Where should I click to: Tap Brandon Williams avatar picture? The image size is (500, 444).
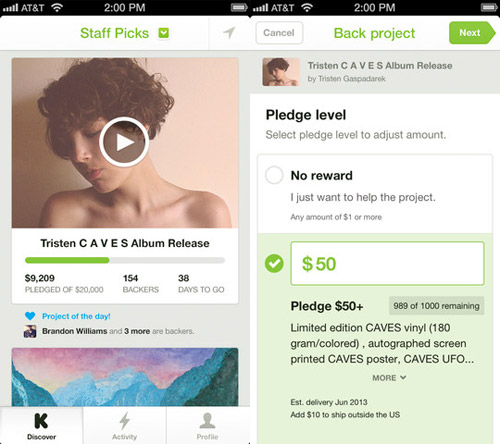point(30,331)
